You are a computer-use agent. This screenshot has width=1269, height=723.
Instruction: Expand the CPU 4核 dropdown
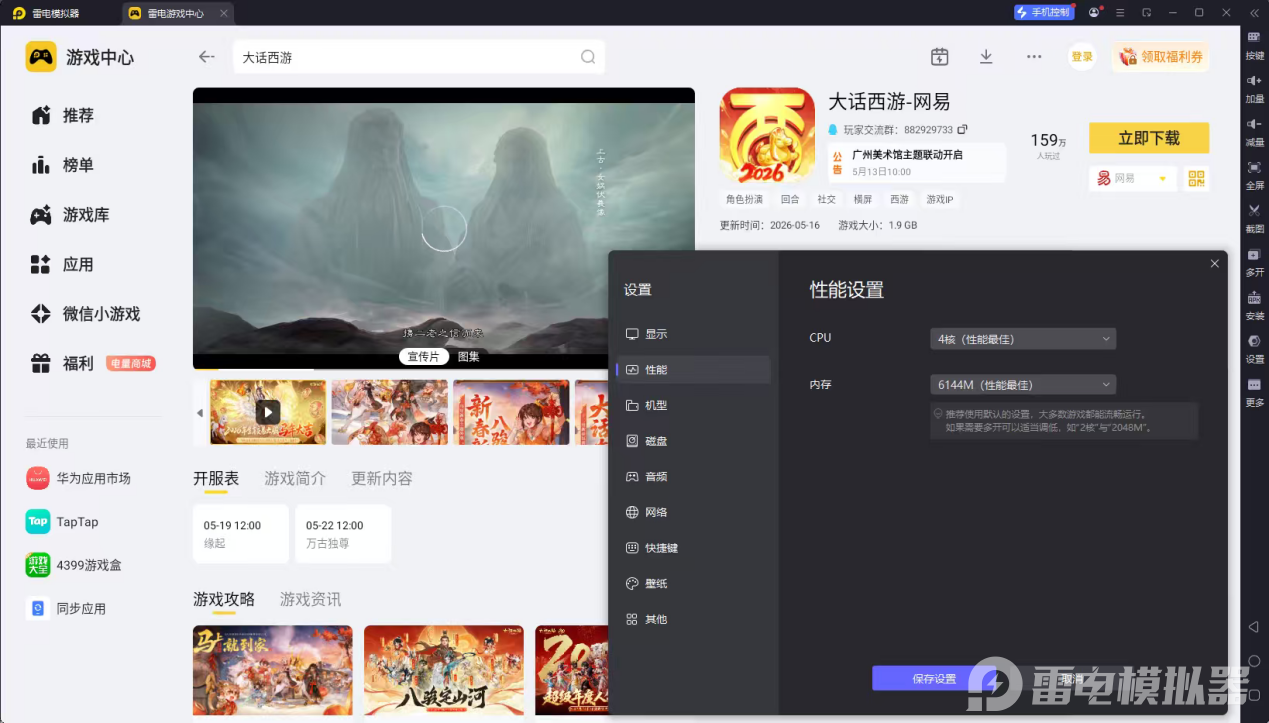(x=1023, y=339)
